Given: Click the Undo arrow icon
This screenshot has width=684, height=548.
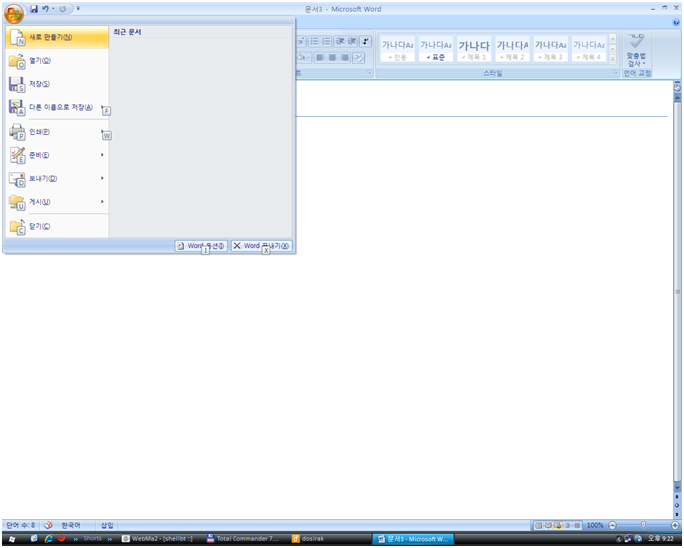Looking at the screenshot, I should coord(45,9).
